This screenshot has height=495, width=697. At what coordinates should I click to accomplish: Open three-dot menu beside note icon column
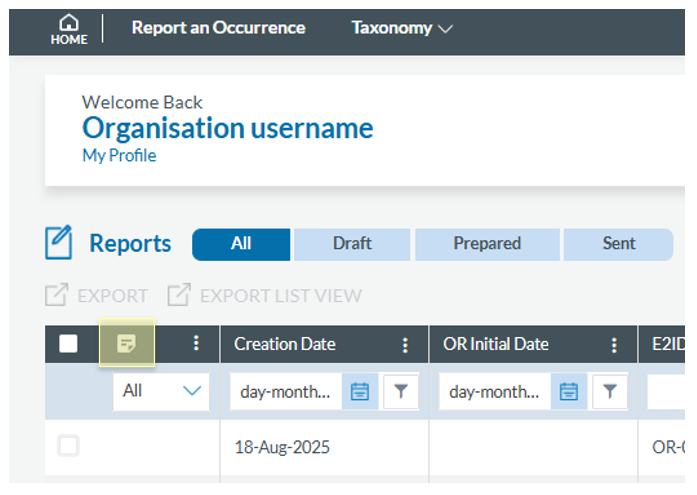196,344
